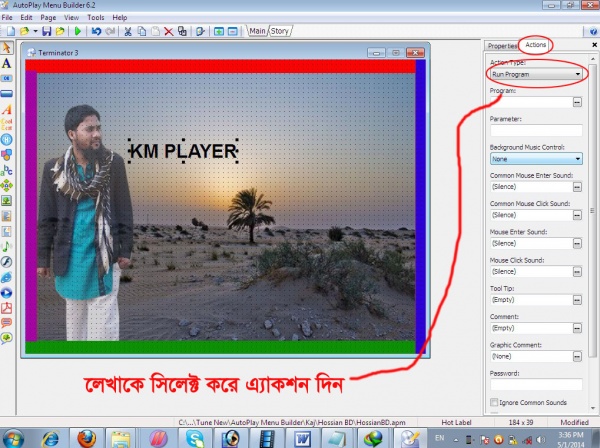Select the KM PLAYER label on canvas
The image size is (600, 448).
[183, 151]
